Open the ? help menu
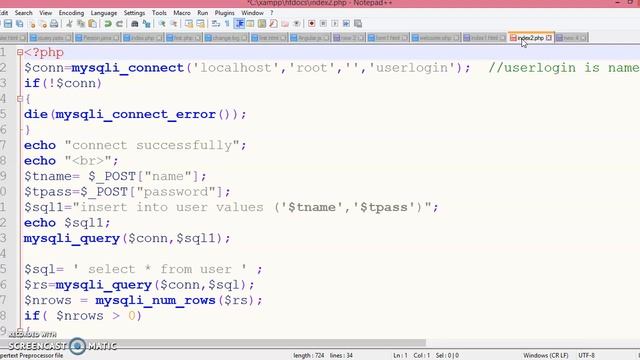The height and width of the screenshot is (360, 640). 271,13
